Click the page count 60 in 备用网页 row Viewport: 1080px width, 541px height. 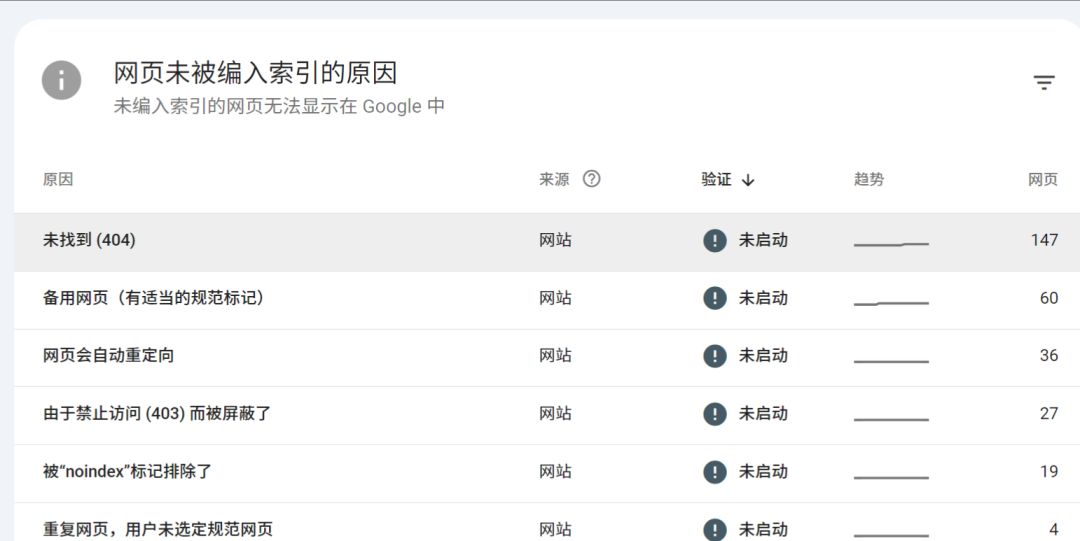(1049, 298)
